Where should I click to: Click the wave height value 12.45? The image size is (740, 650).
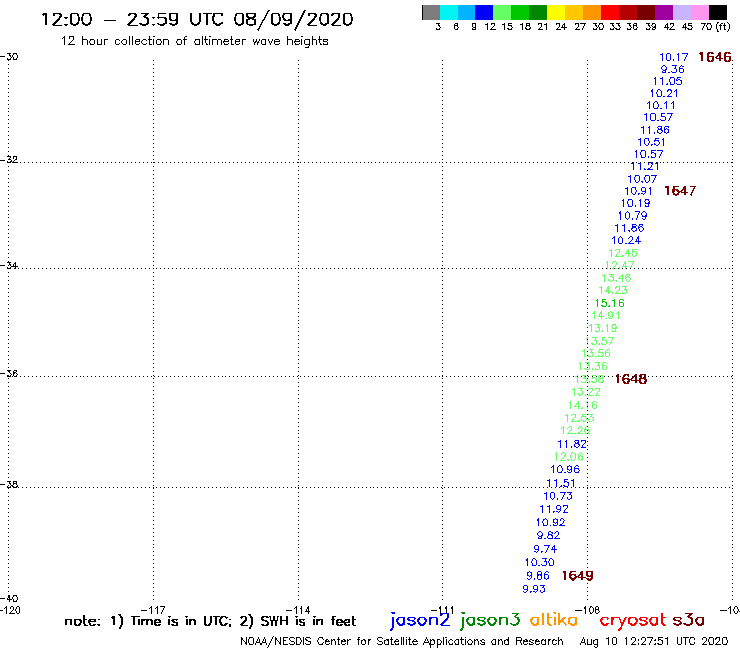(623, 253)
